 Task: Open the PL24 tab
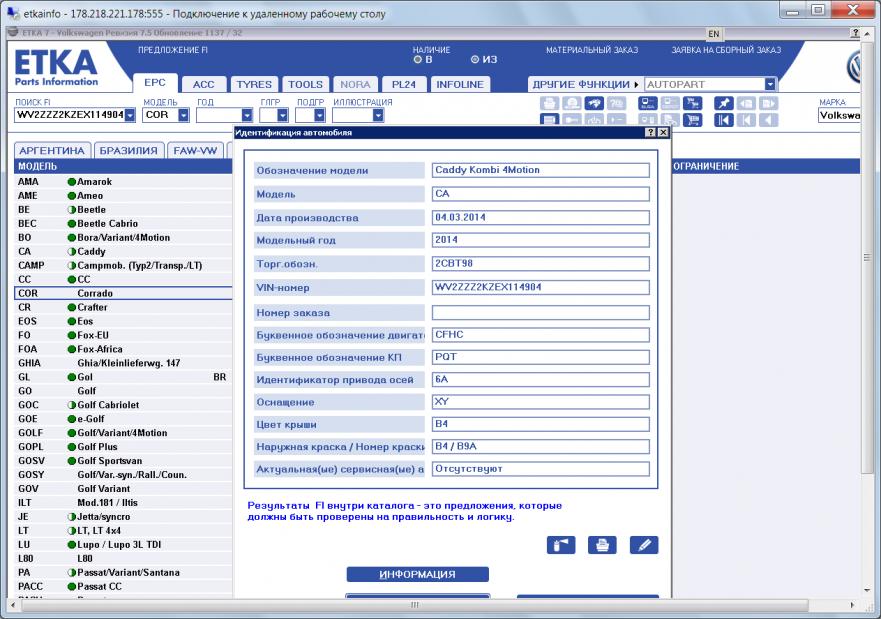click(403, 84)
